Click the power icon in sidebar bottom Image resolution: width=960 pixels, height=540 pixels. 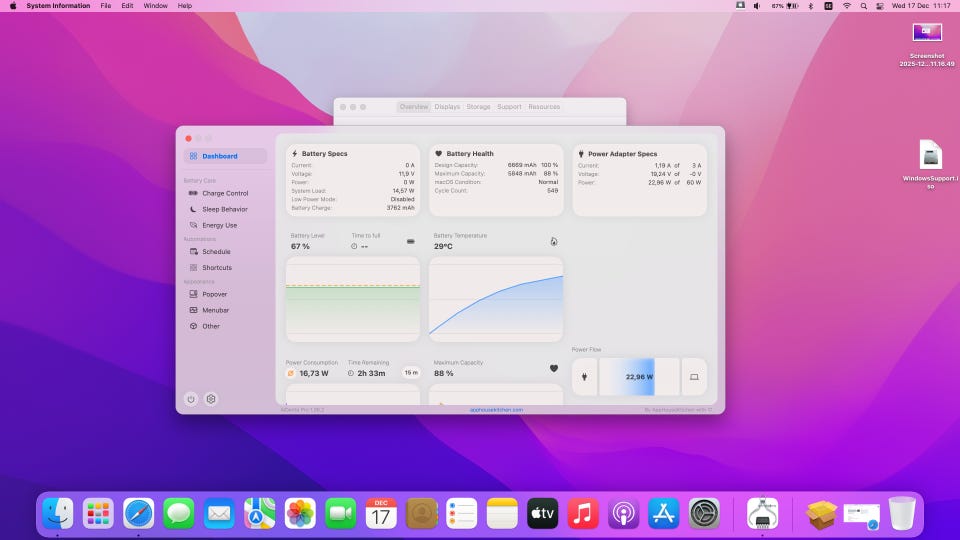point(191,399)
